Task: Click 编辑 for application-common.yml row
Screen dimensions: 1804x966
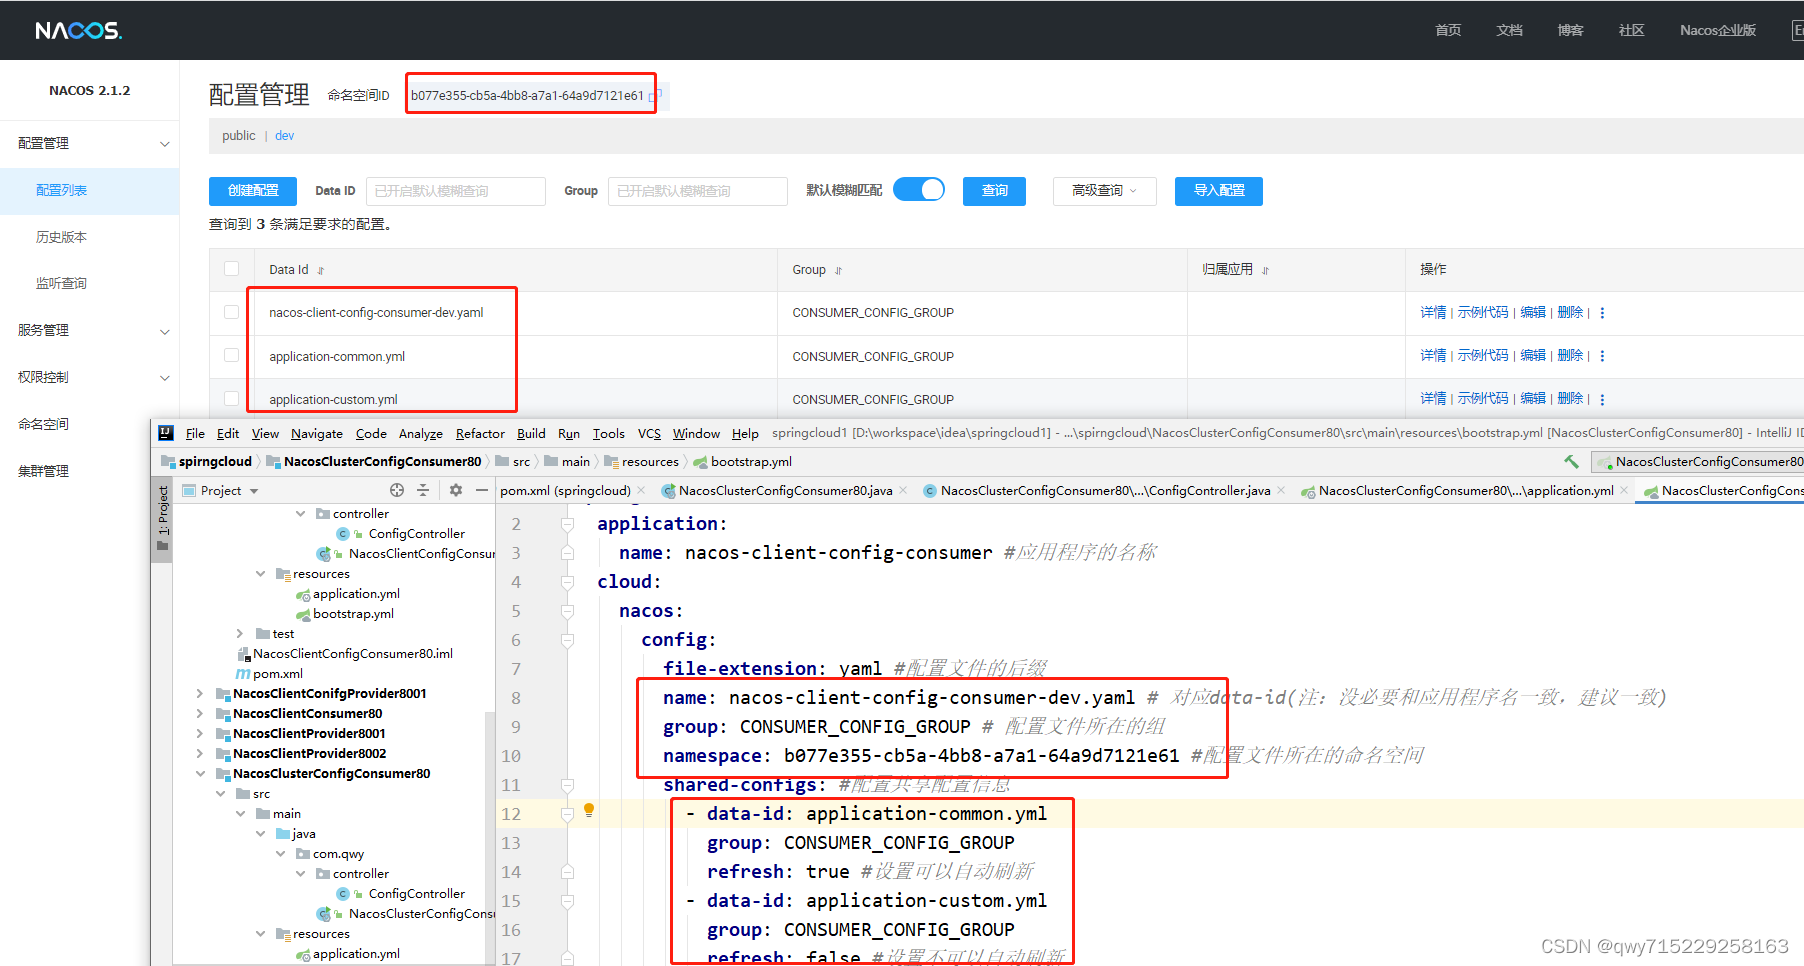Action: pos(1533,356)
